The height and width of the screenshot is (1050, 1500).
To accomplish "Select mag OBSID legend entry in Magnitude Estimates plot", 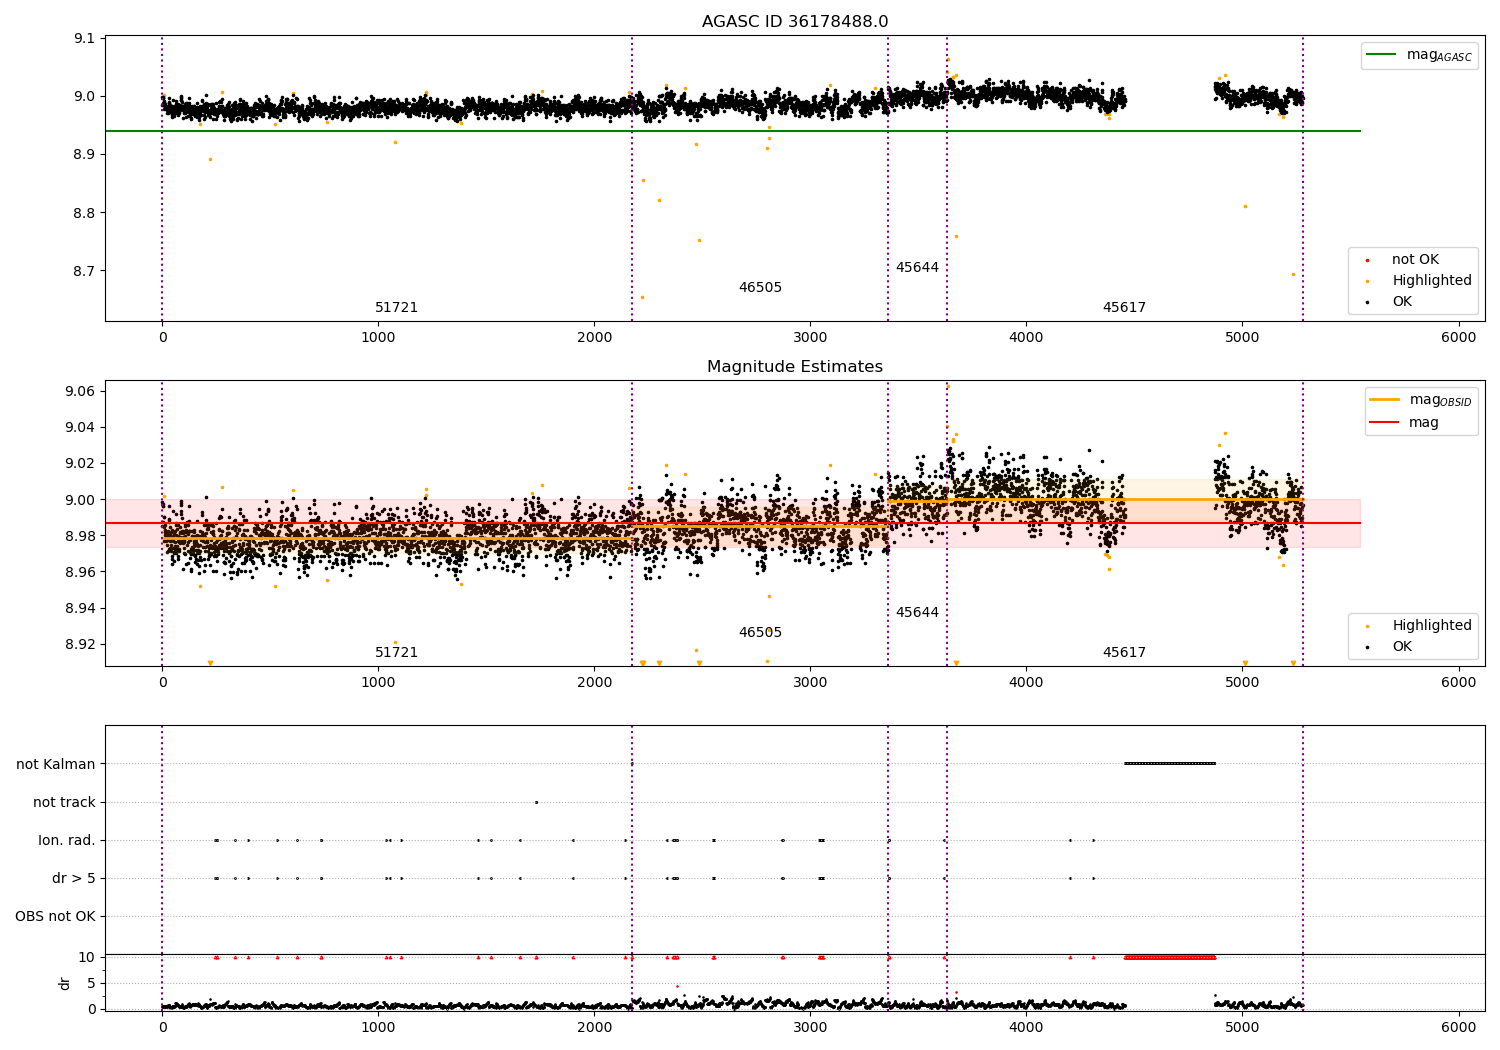I will point(1421,400).
